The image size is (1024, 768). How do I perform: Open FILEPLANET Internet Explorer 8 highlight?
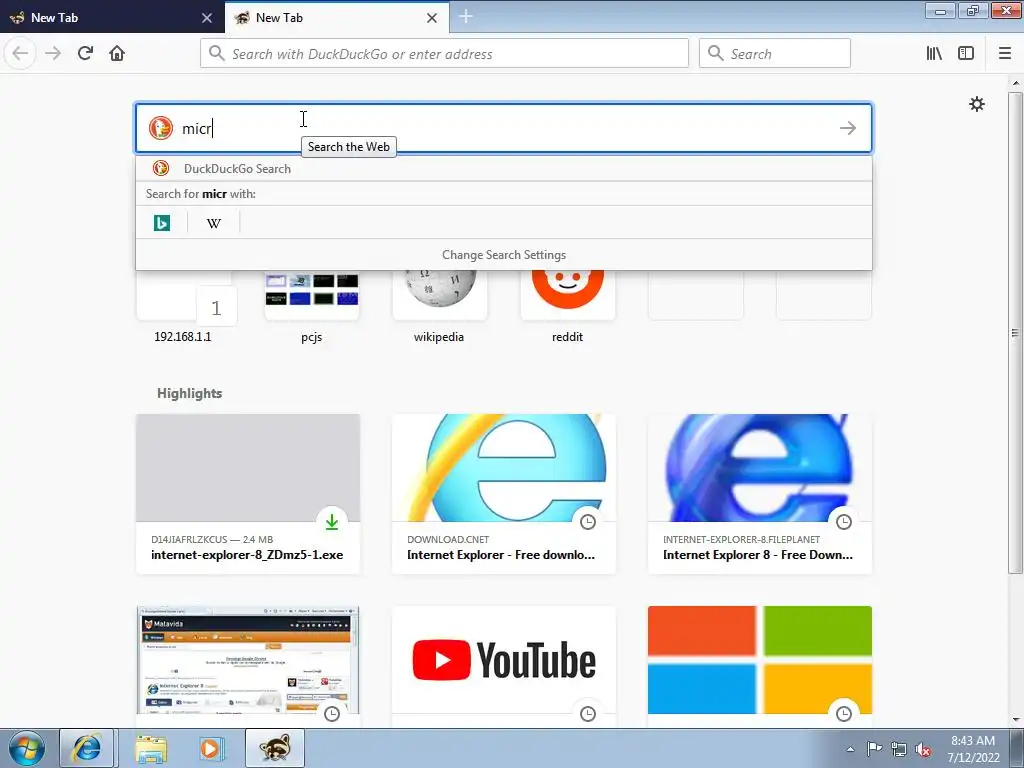point(760,494)
